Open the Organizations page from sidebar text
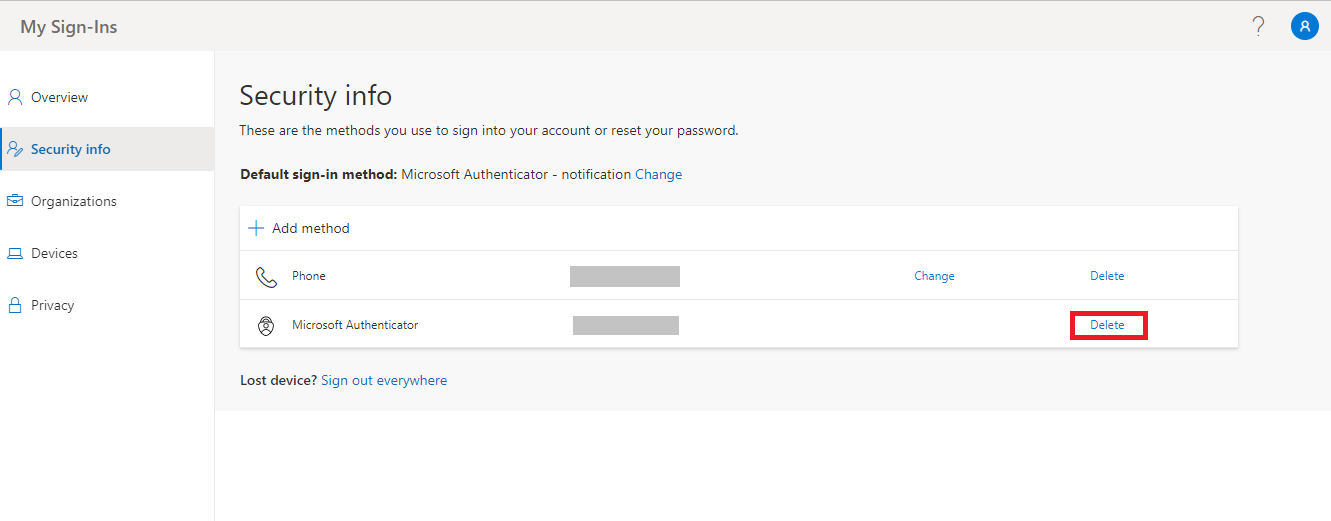Image resolution: width=1331 pixels, height=521 pixels. (x=73, y=201)
